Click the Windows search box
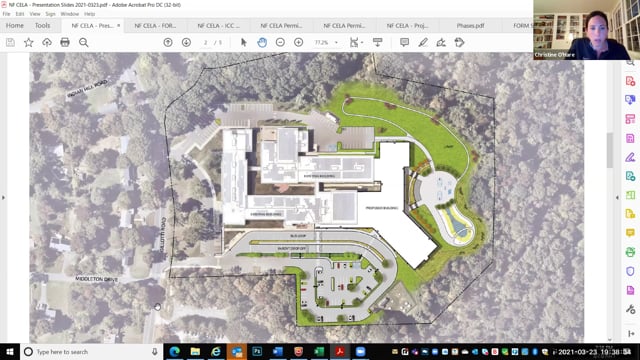Screen dimensions: 640x360 (x=92, y=351)
